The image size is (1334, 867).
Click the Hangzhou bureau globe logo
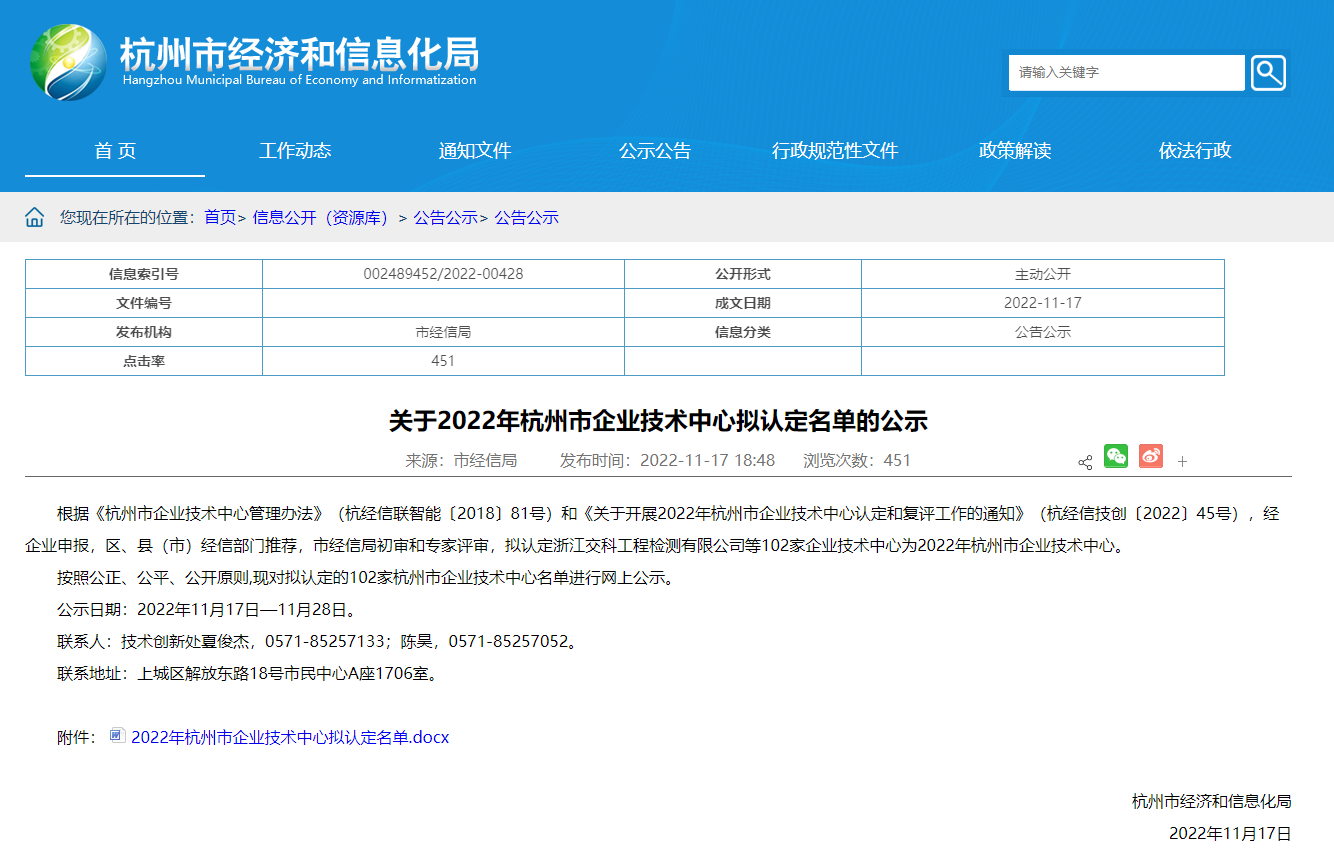click(68, 61)
